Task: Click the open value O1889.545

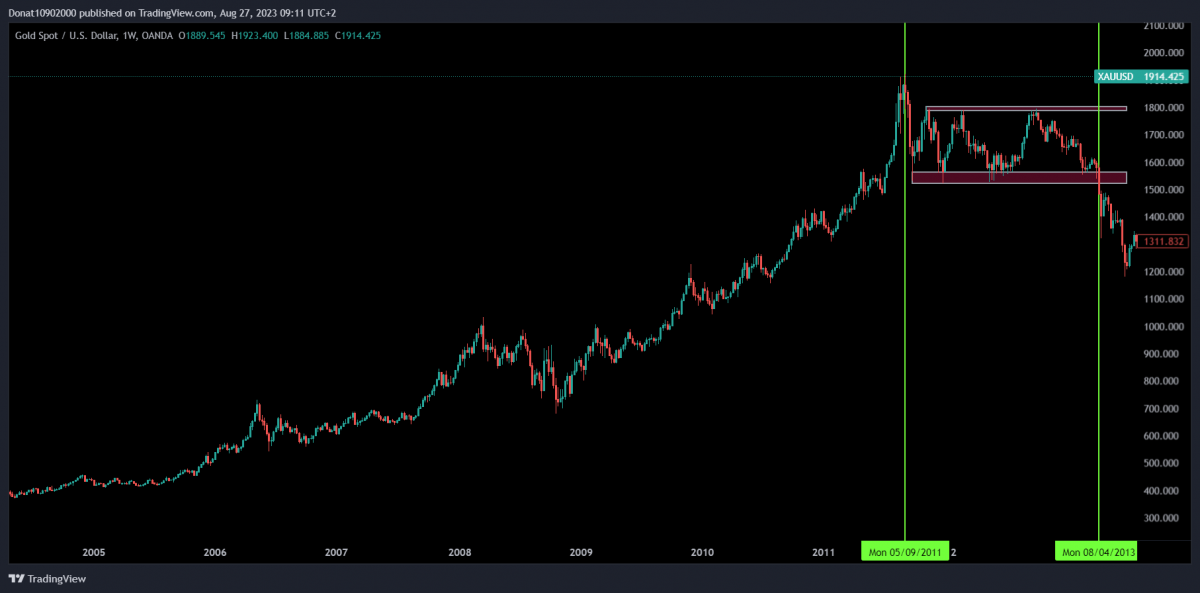Action: click(x=204, y=36)
